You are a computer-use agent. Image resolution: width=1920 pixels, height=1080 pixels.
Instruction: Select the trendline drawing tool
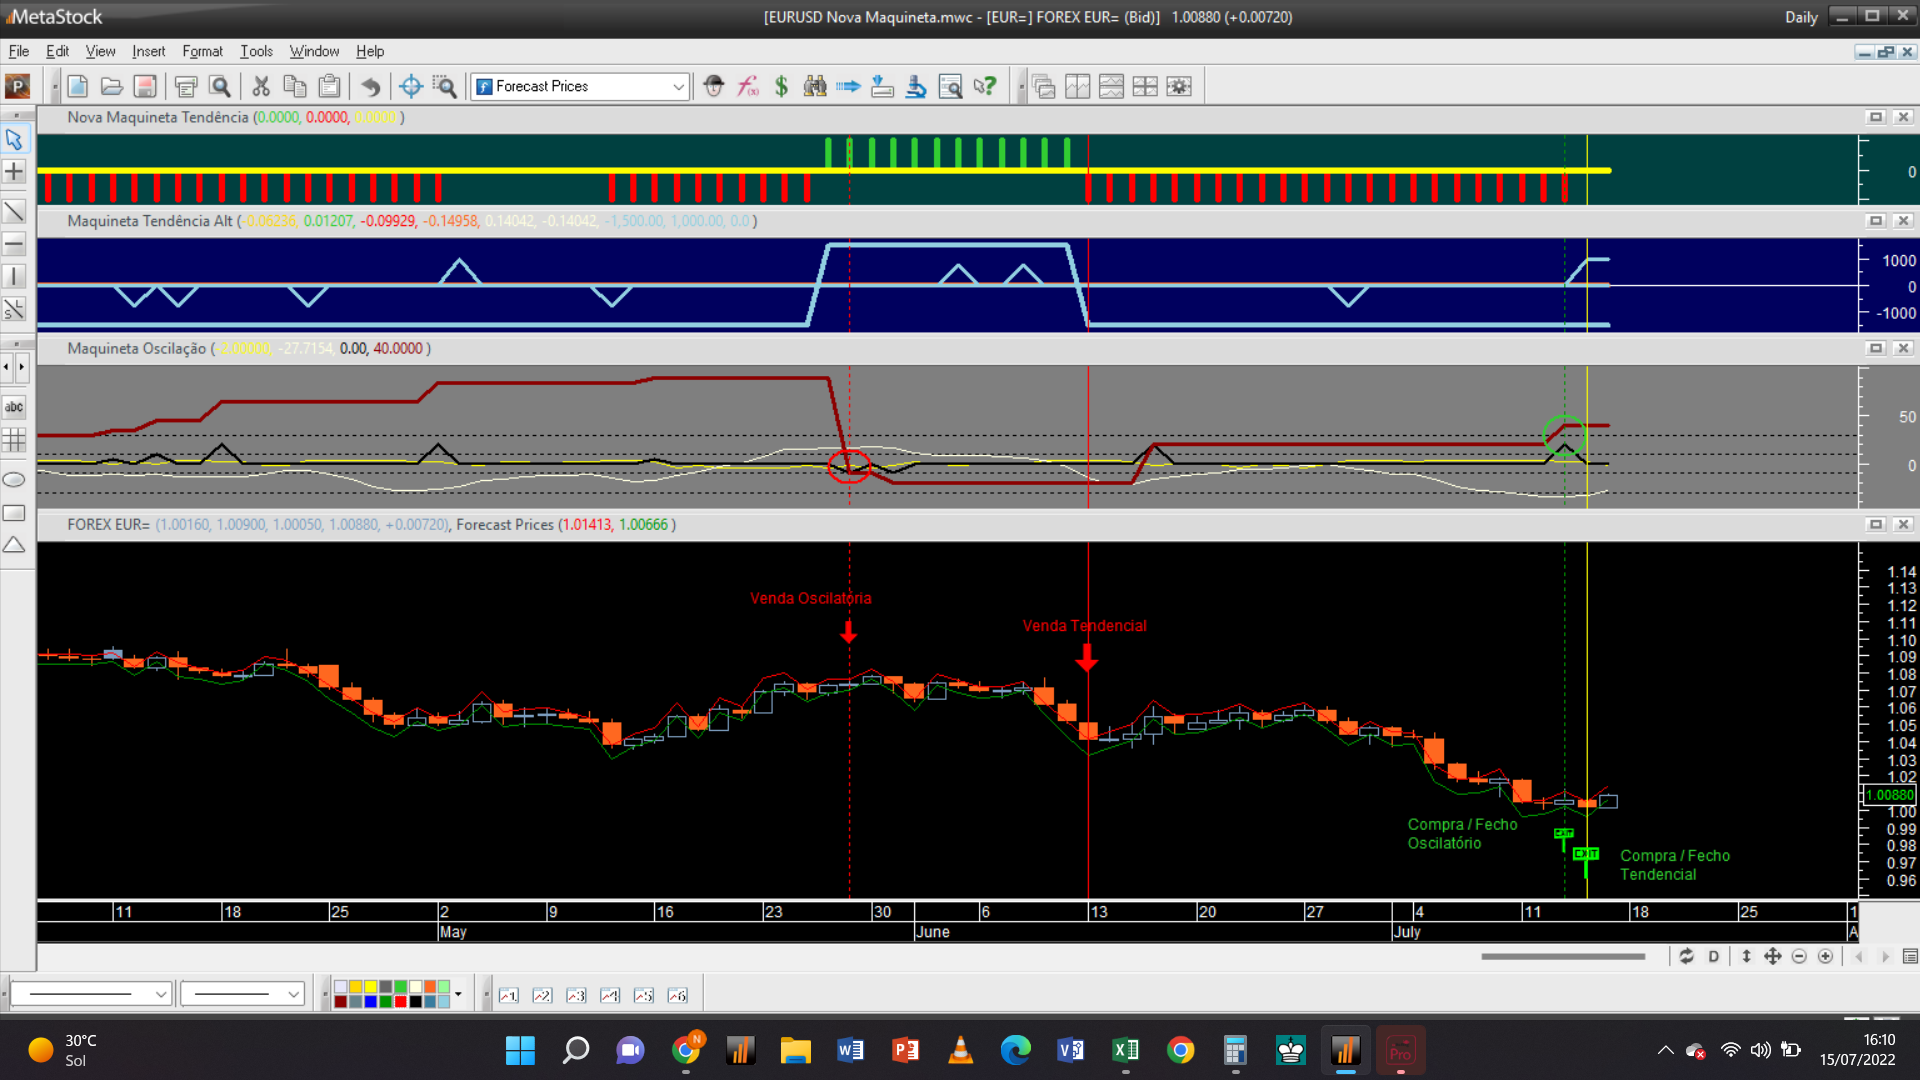click(x=14, y=211)
